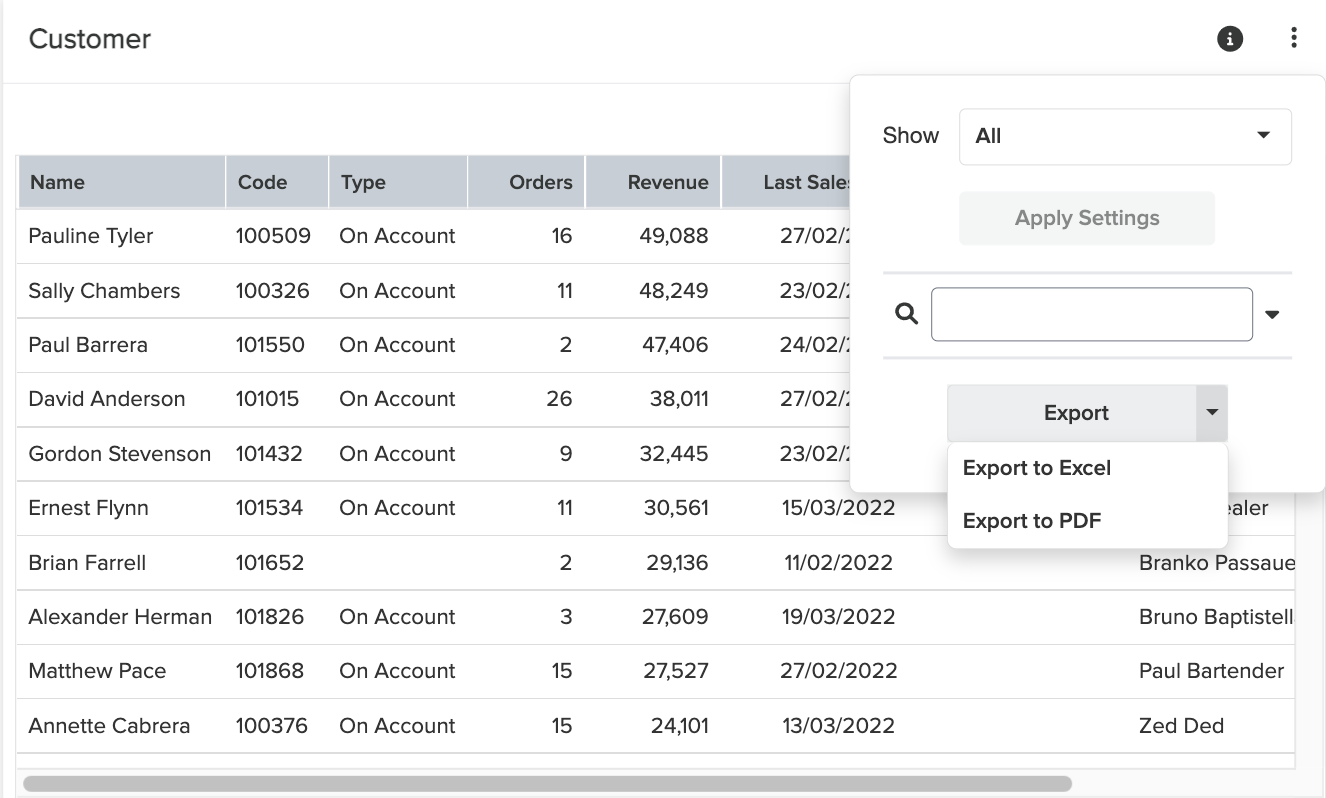Sort by the Orders column header

(527, 182)
